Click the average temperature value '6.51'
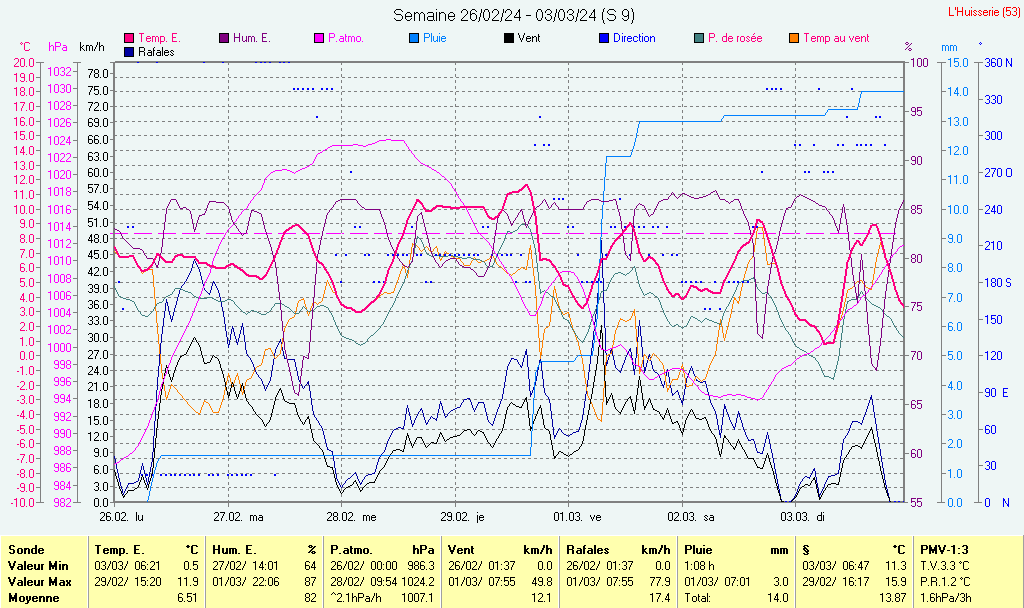The image size is (1024, 608). pos(187,598)
